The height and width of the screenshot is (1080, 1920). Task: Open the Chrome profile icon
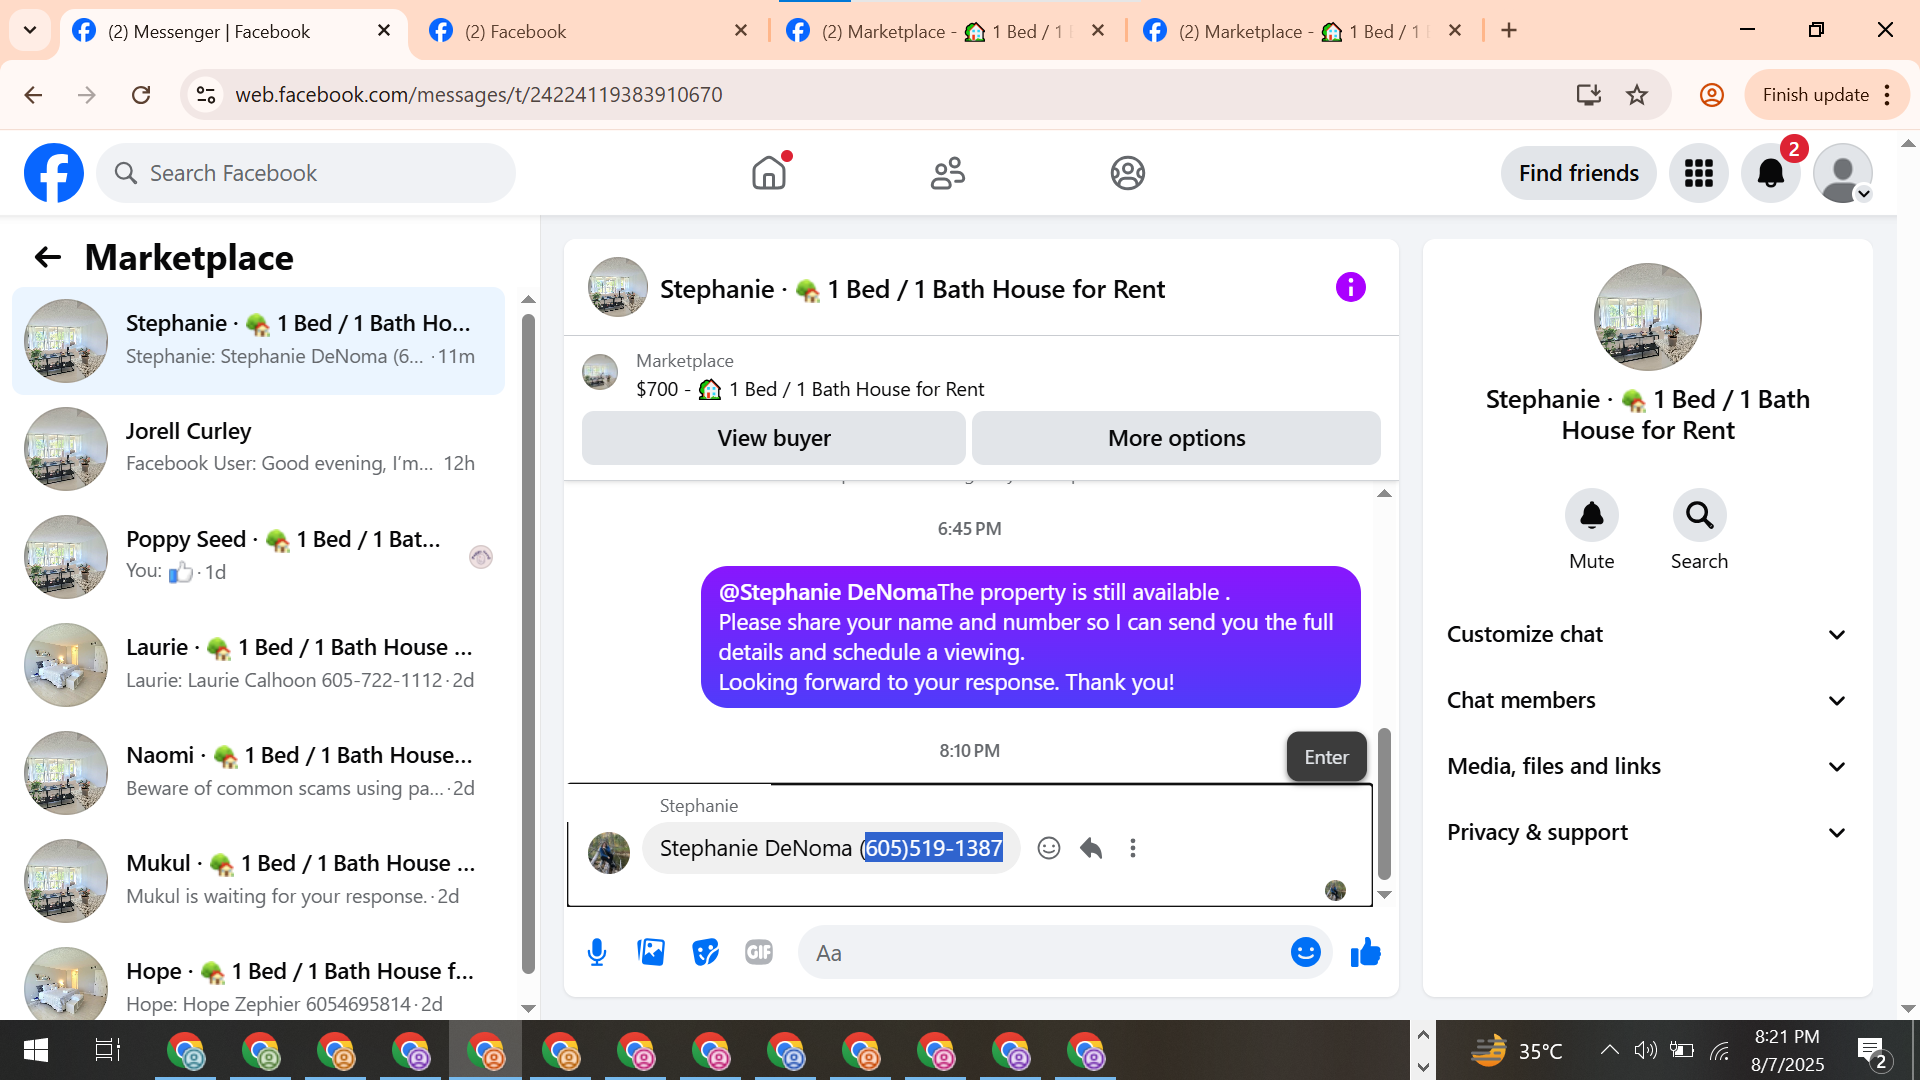(x=1712, y=95)
